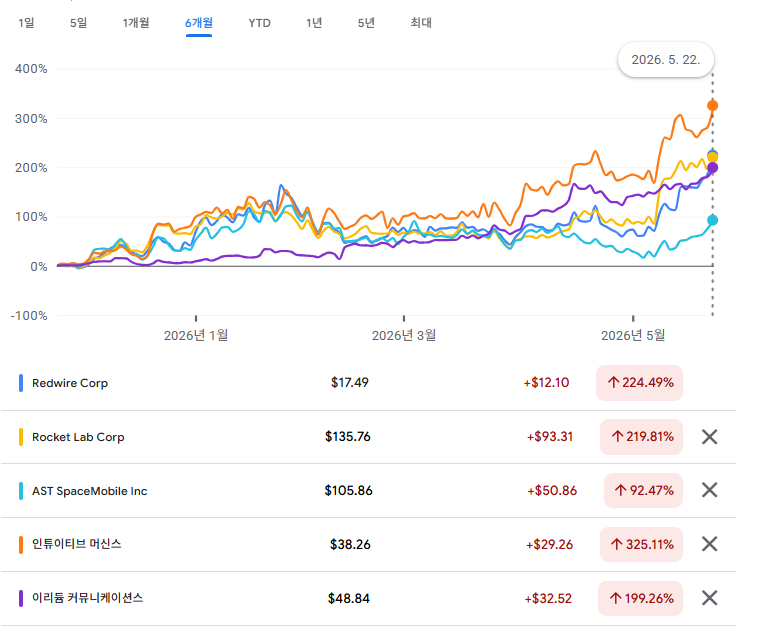Click the 2026년 5월 axis label
The width and height of the screenshot is (758, 632).
pos(633,335)
